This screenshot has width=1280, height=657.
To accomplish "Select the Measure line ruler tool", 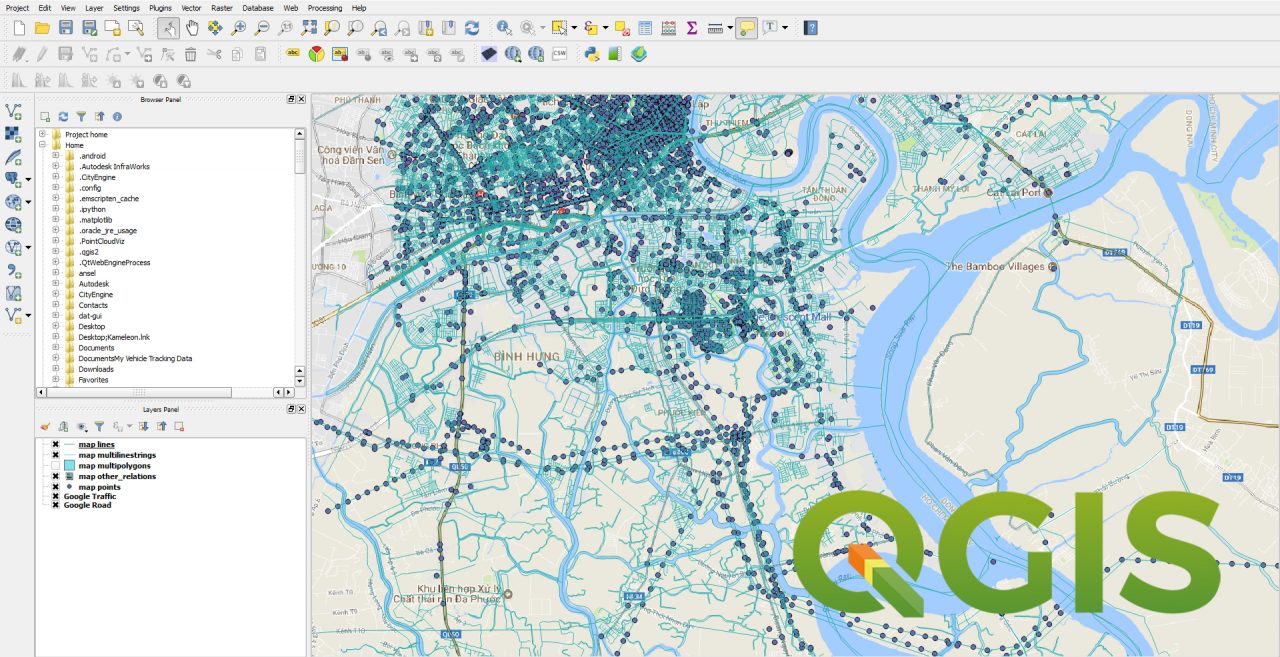I will pyautogui.click(x=715, y=28).
